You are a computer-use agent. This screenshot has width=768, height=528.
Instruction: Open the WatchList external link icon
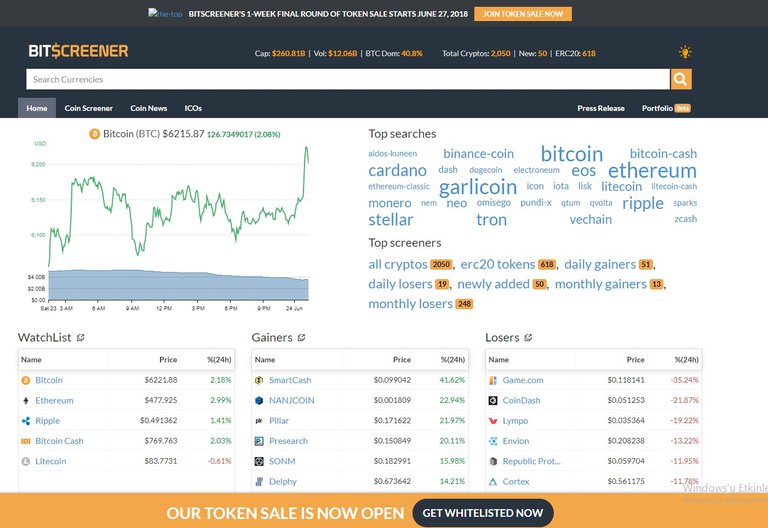pos(81,337)
